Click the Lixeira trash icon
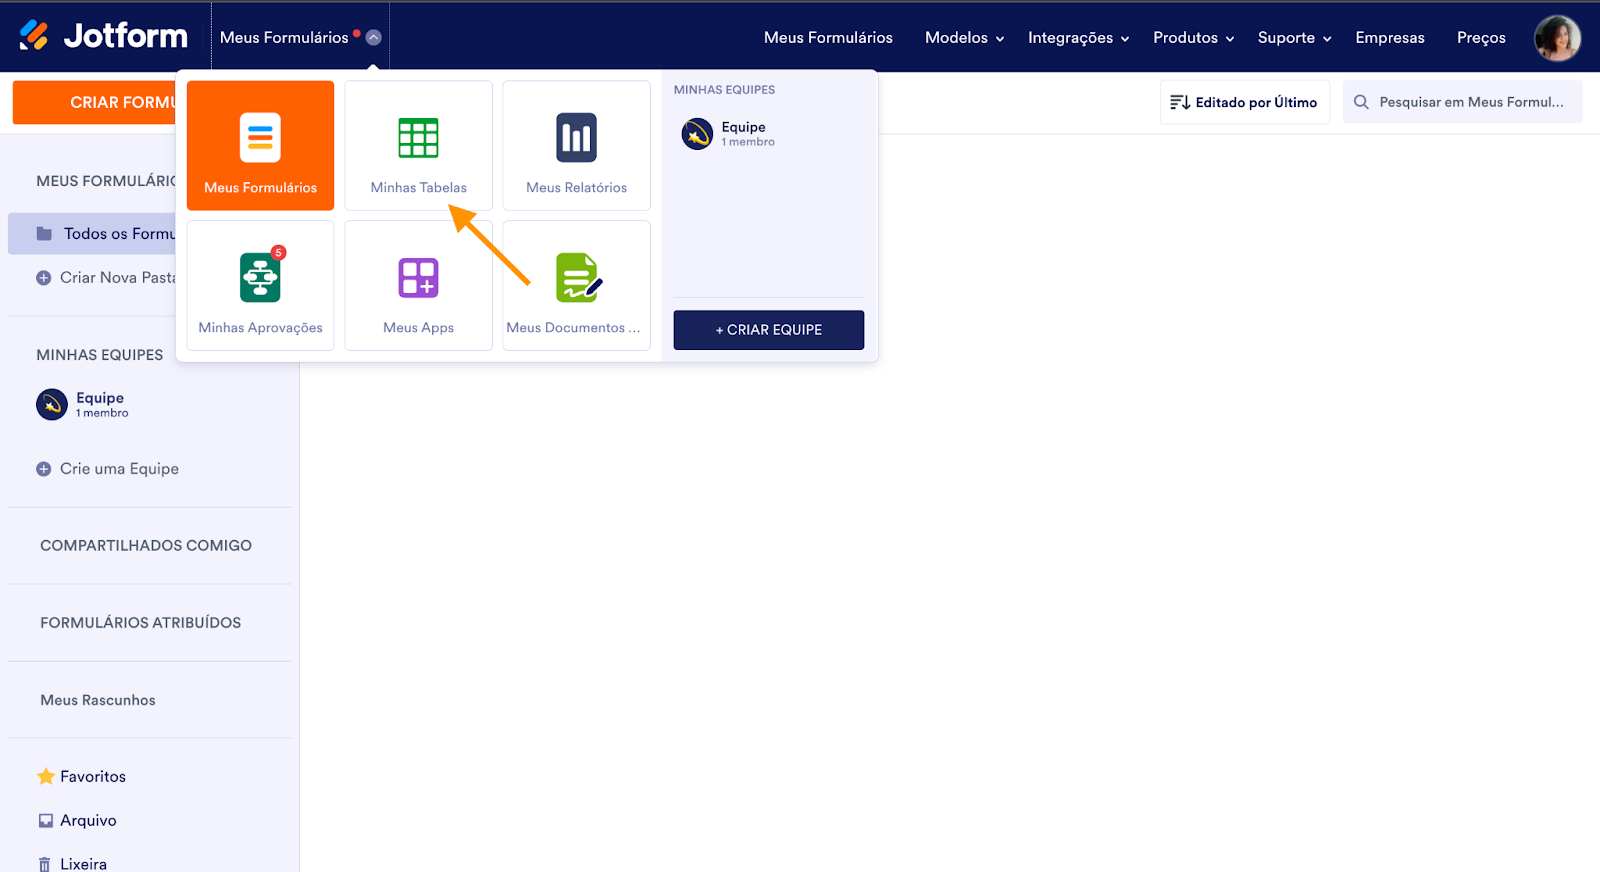The width and height of the screenshot is (1600, 872). (44, 864)
